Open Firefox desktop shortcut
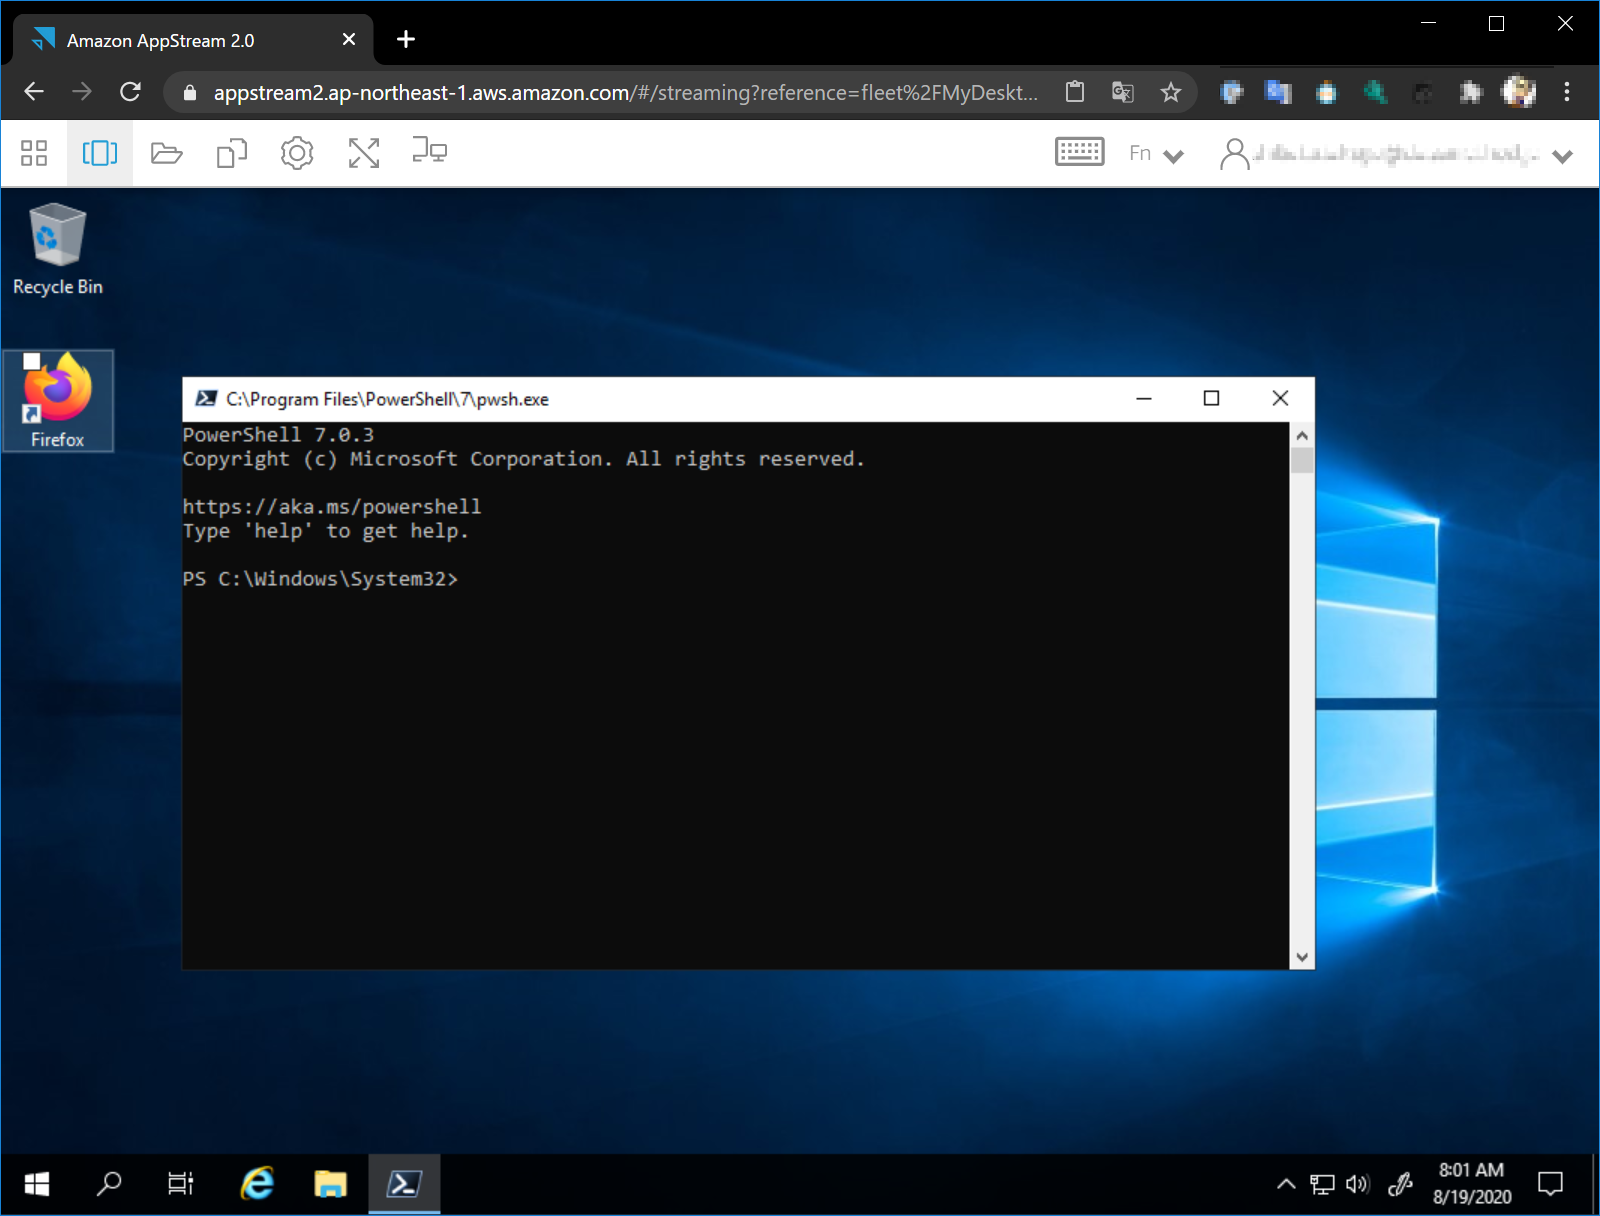Viewport: 1600px width, 1216px height. [x=58, y=400]
